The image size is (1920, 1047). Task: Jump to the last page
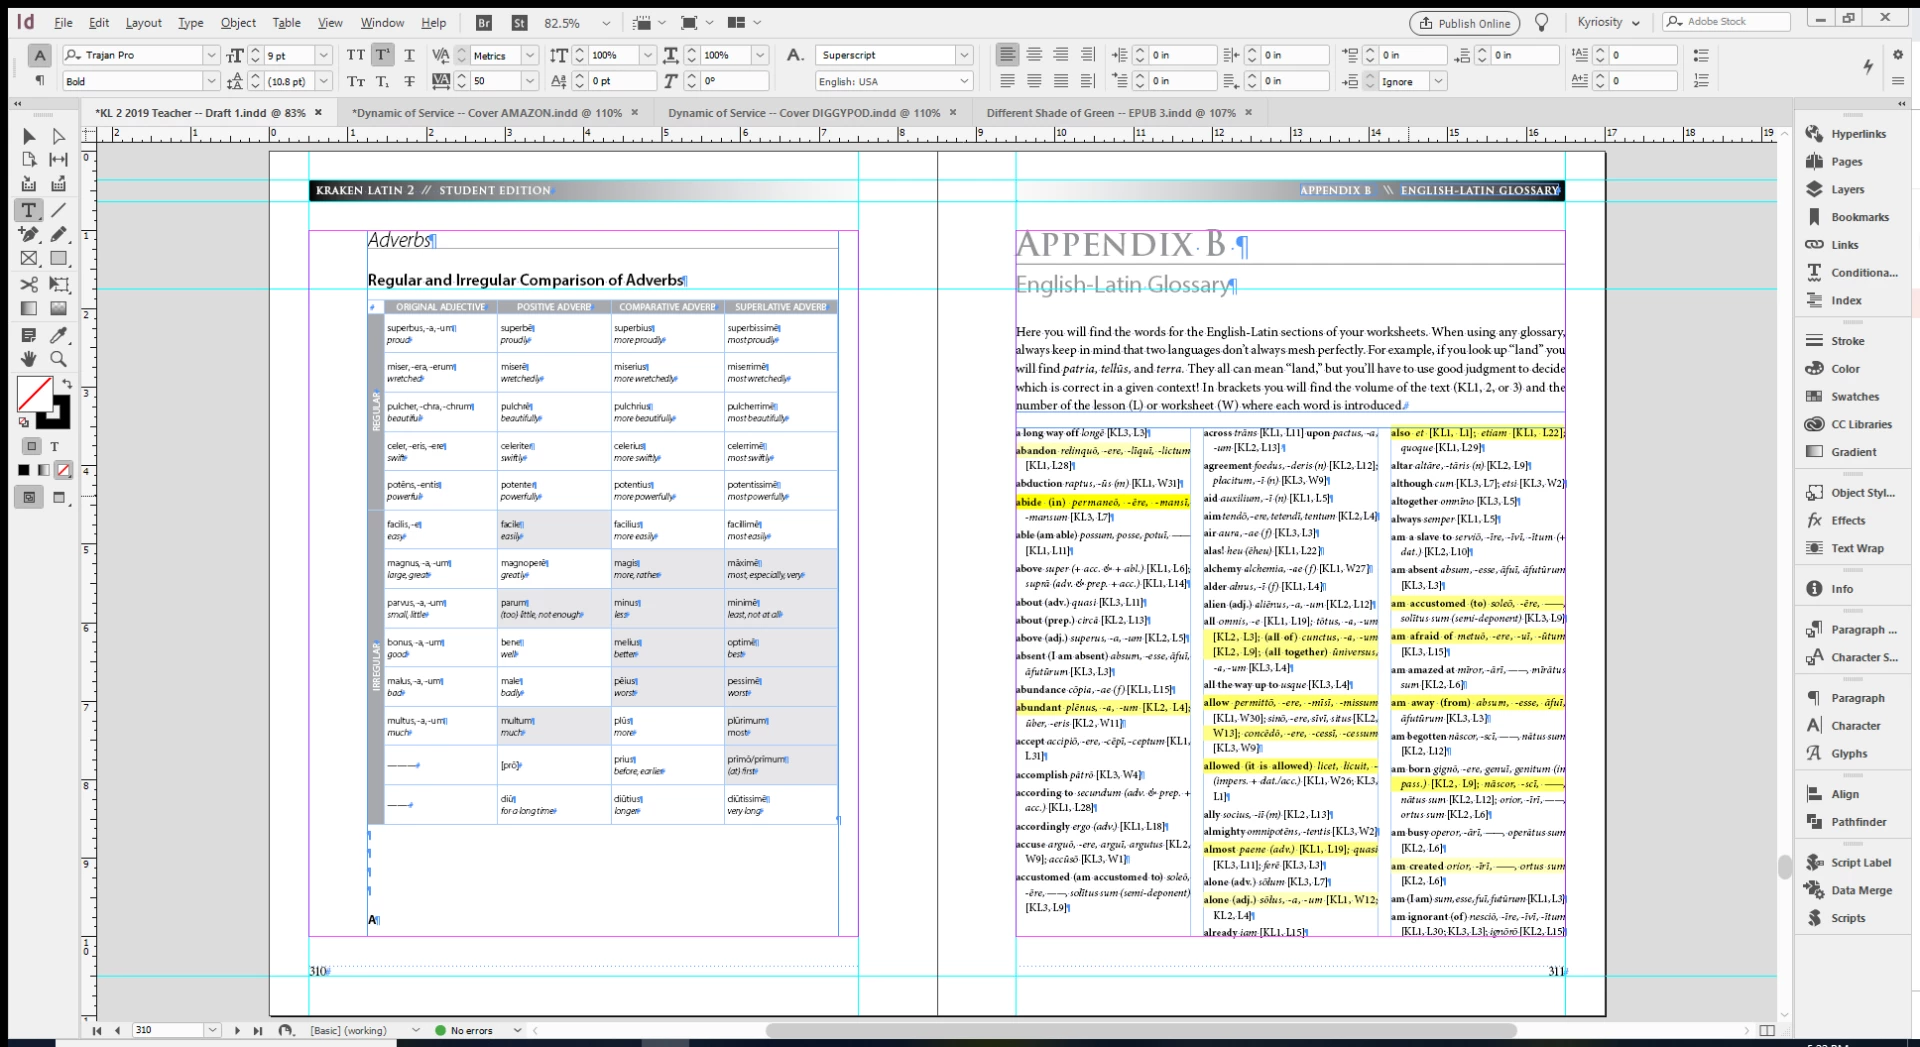click(x=258, y=1030)
